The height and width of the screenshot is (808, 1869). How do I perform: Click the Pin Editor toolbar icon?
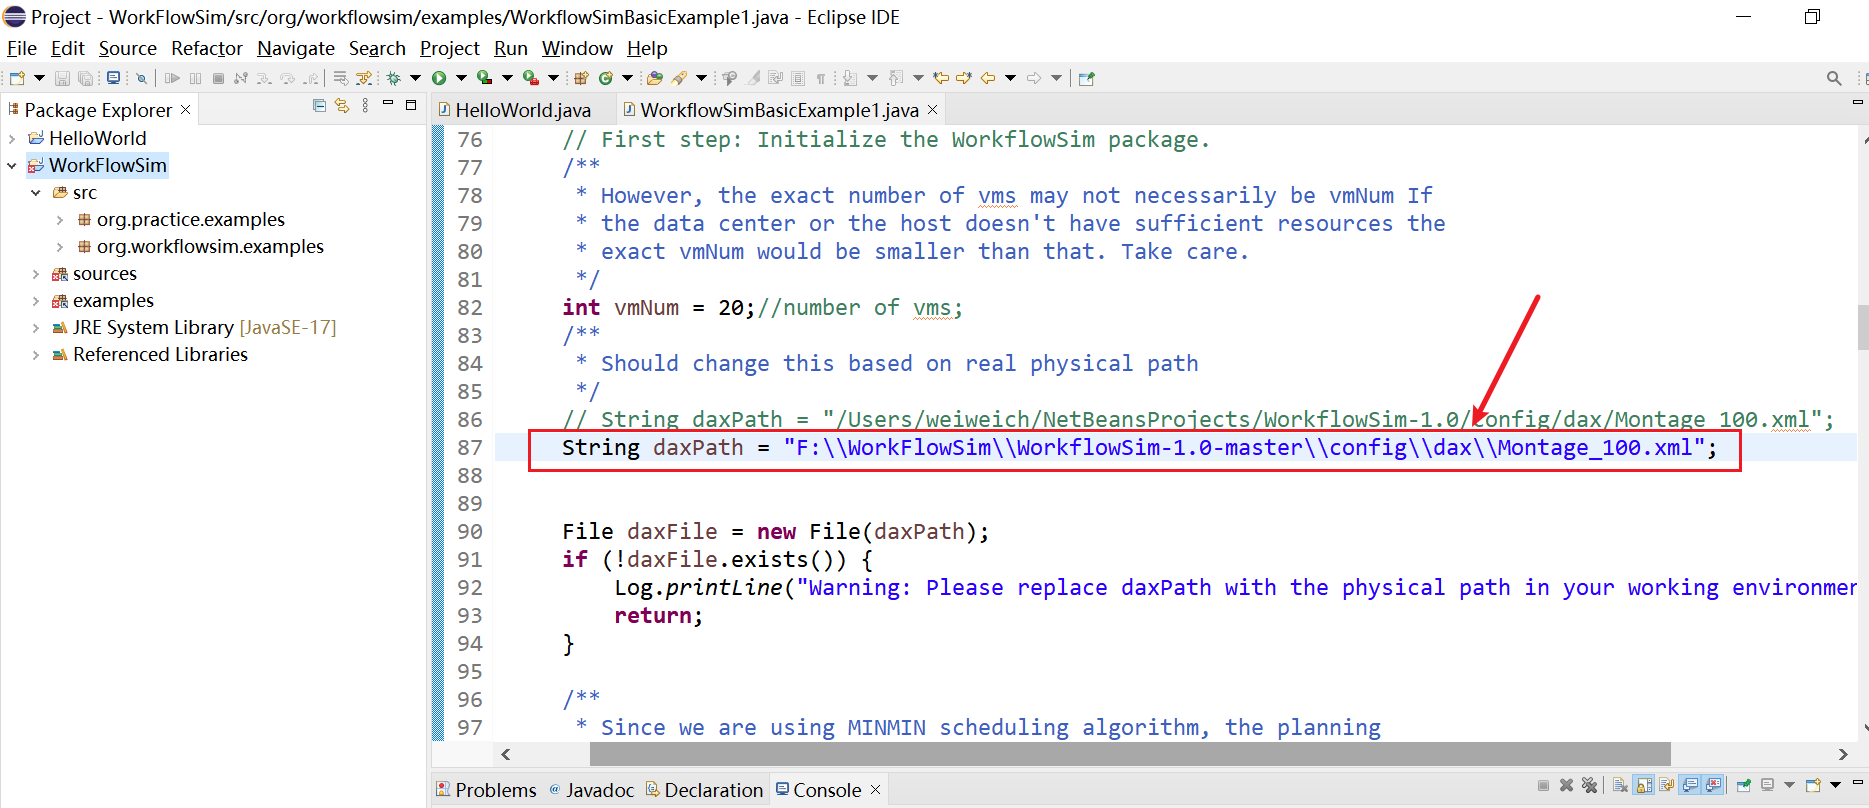[1086, 78]
